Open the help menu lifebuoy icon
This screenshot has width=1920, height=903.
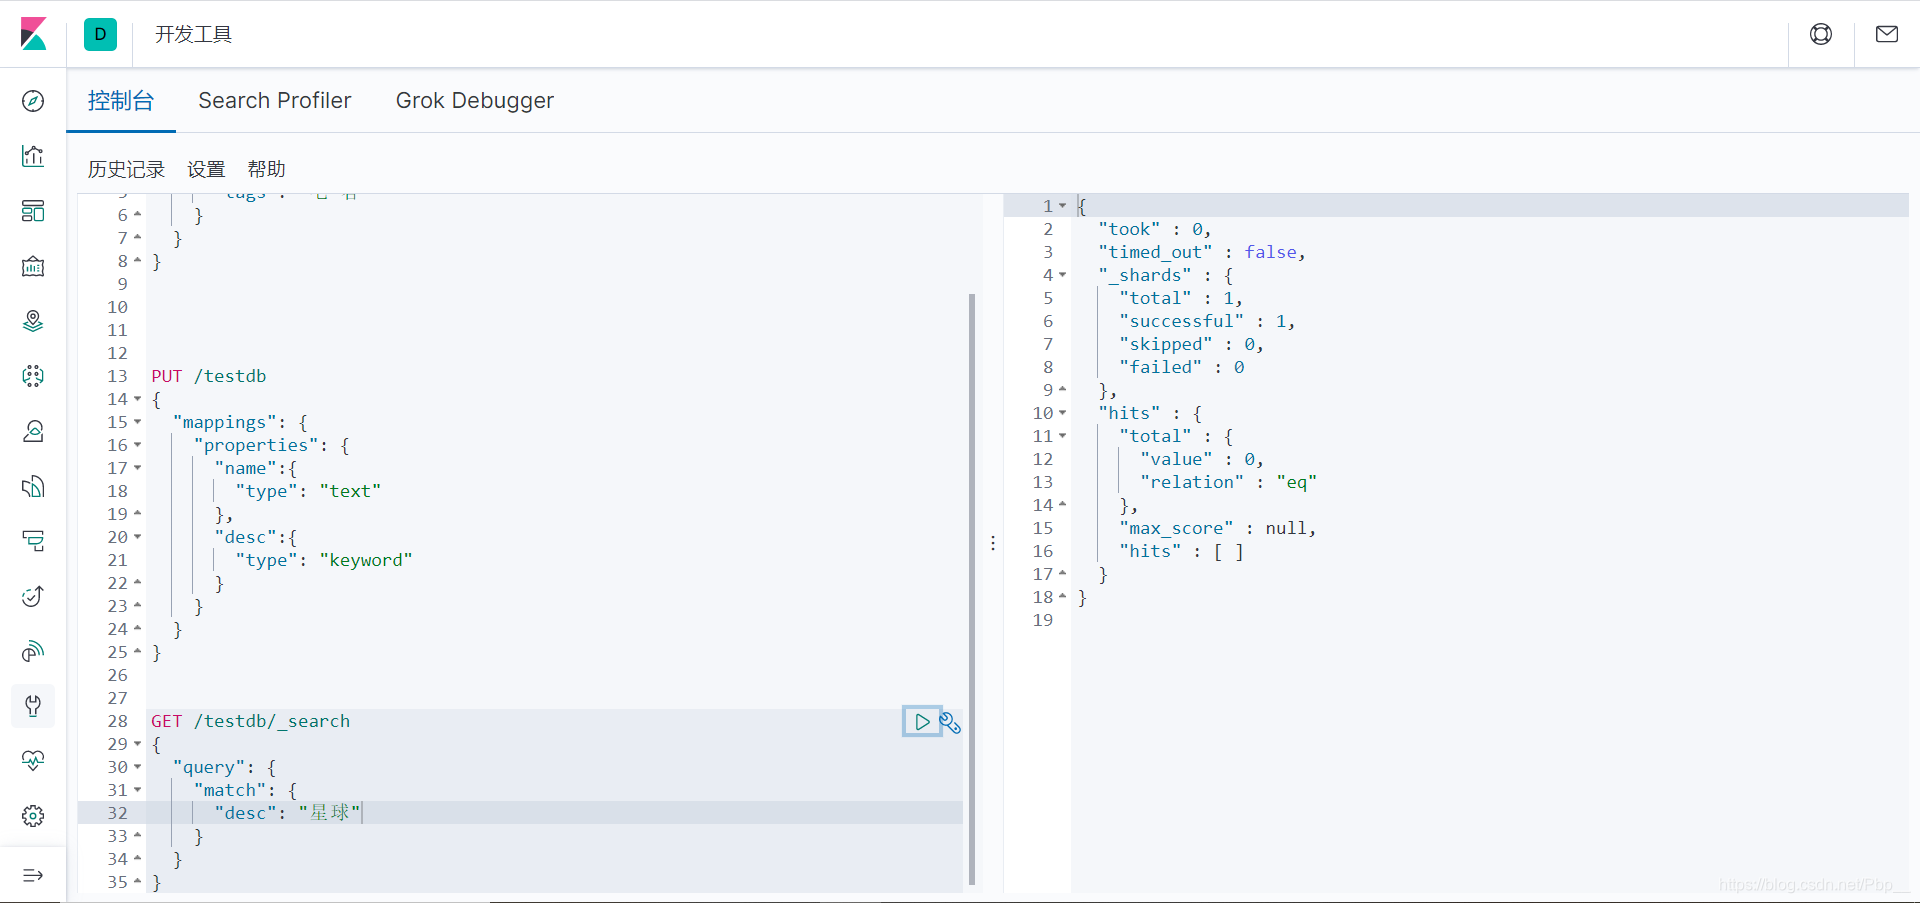click(x=1821, y=34)
